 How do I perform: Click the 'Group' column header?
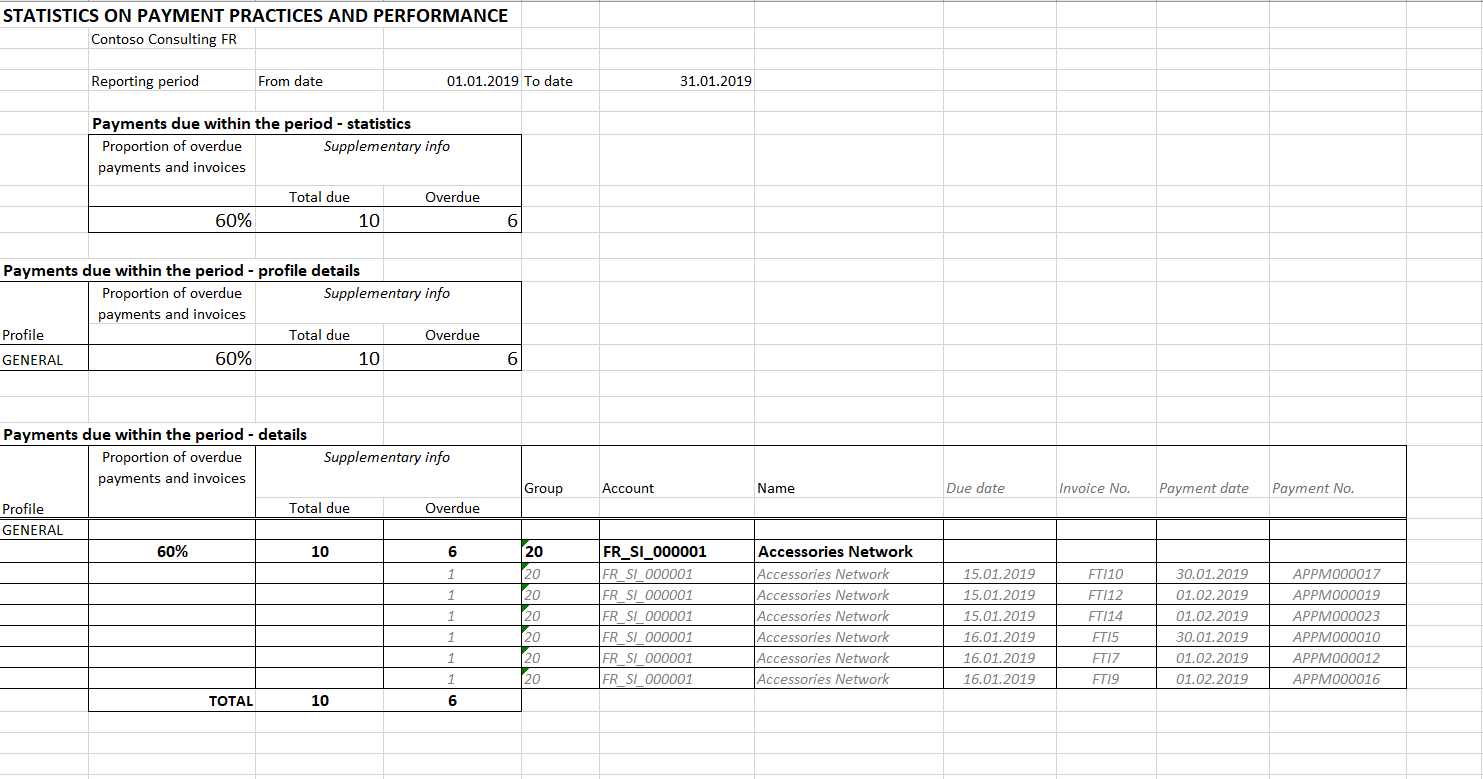pyautogui.click(x=543, y=488)
